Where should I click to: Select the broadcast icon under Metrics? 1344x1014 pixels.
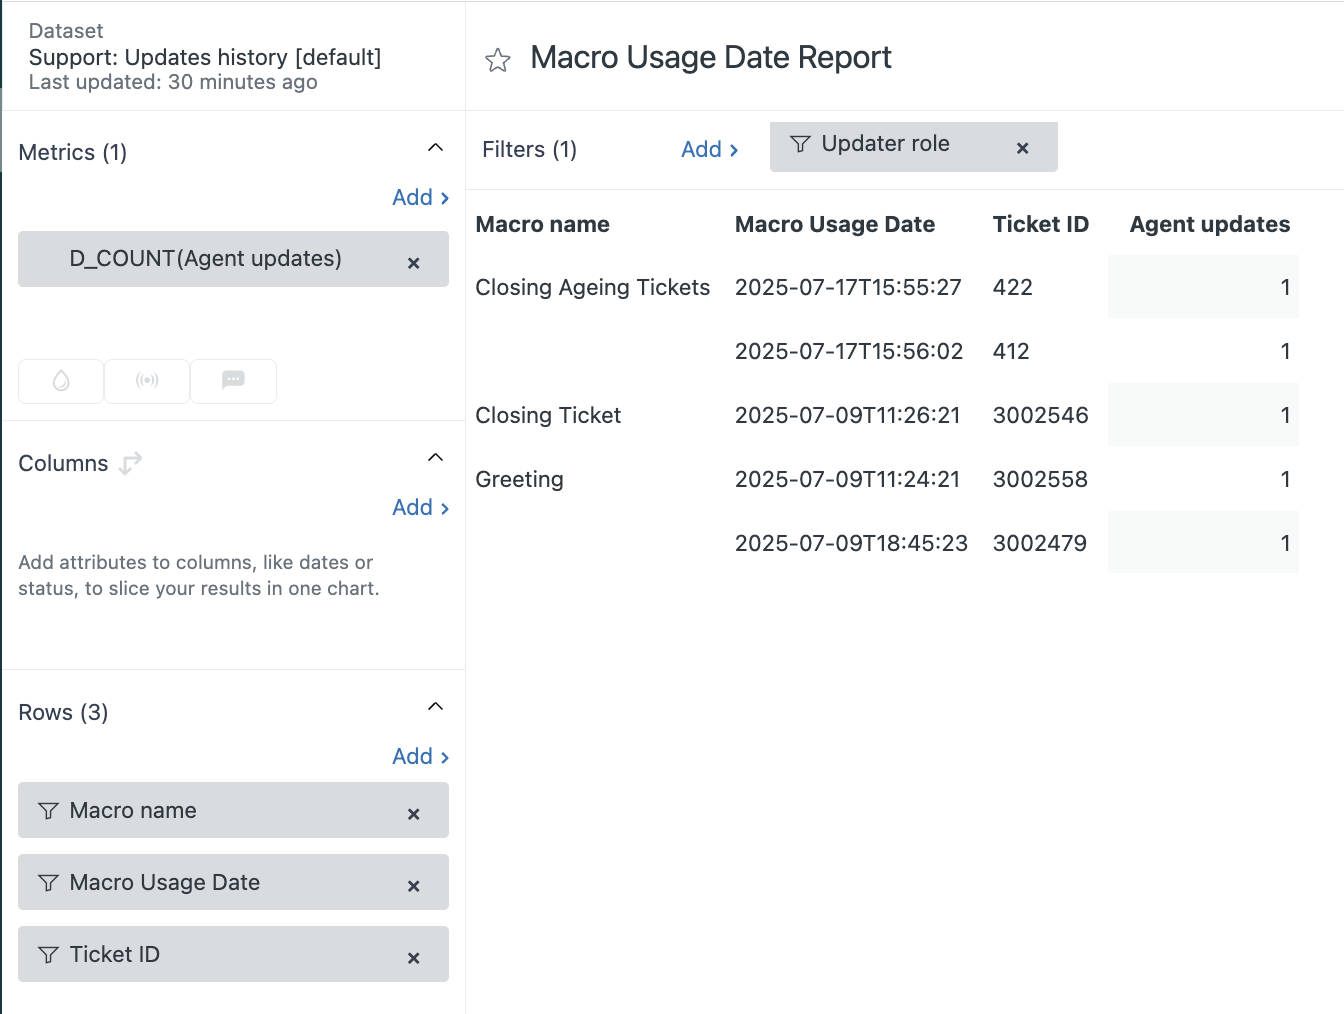point(146,381)
